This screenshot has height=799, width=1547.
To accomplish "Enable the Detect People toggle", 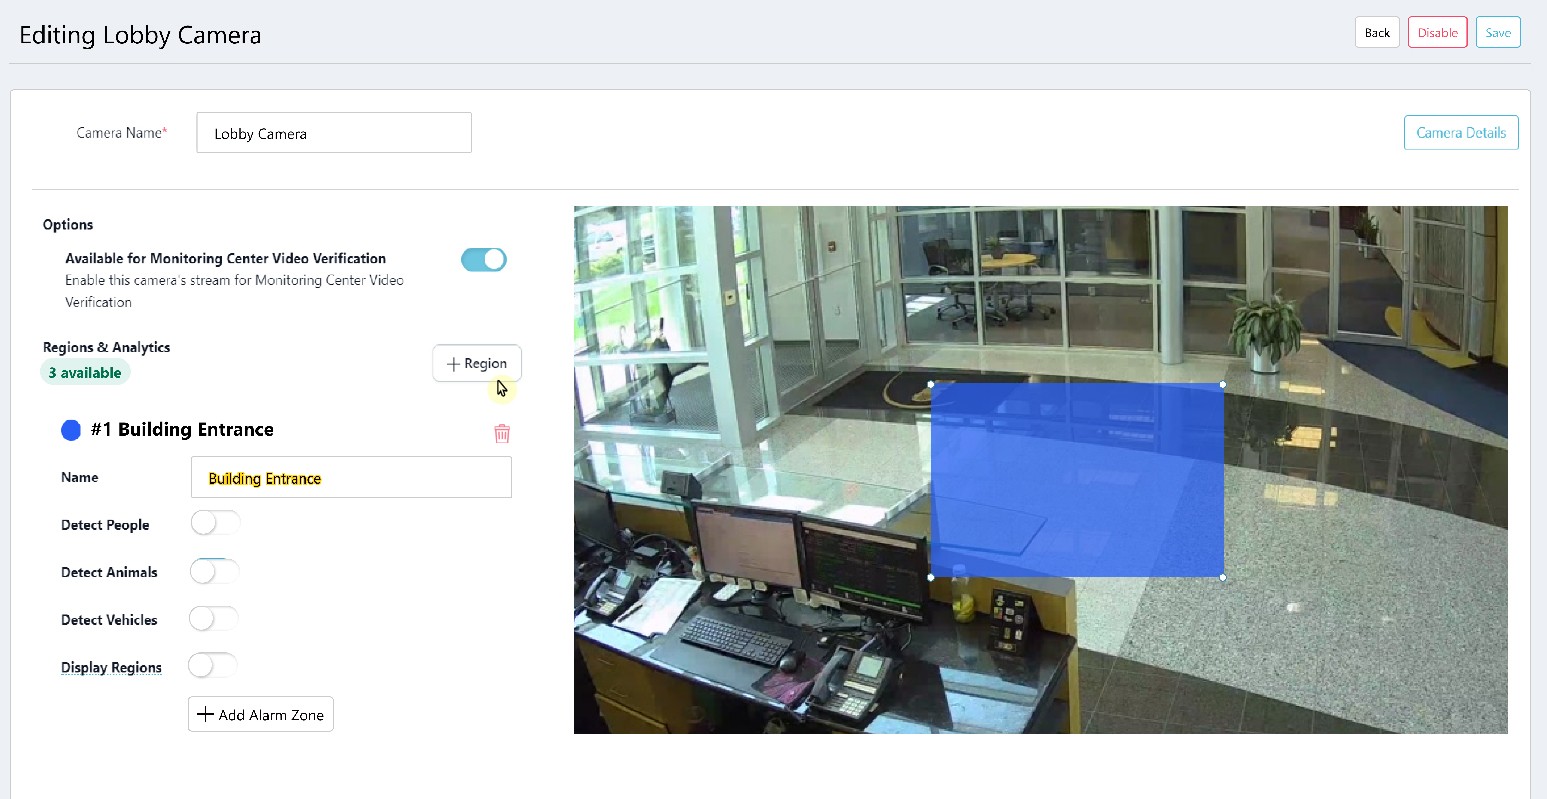I will (x=215, y=523).
